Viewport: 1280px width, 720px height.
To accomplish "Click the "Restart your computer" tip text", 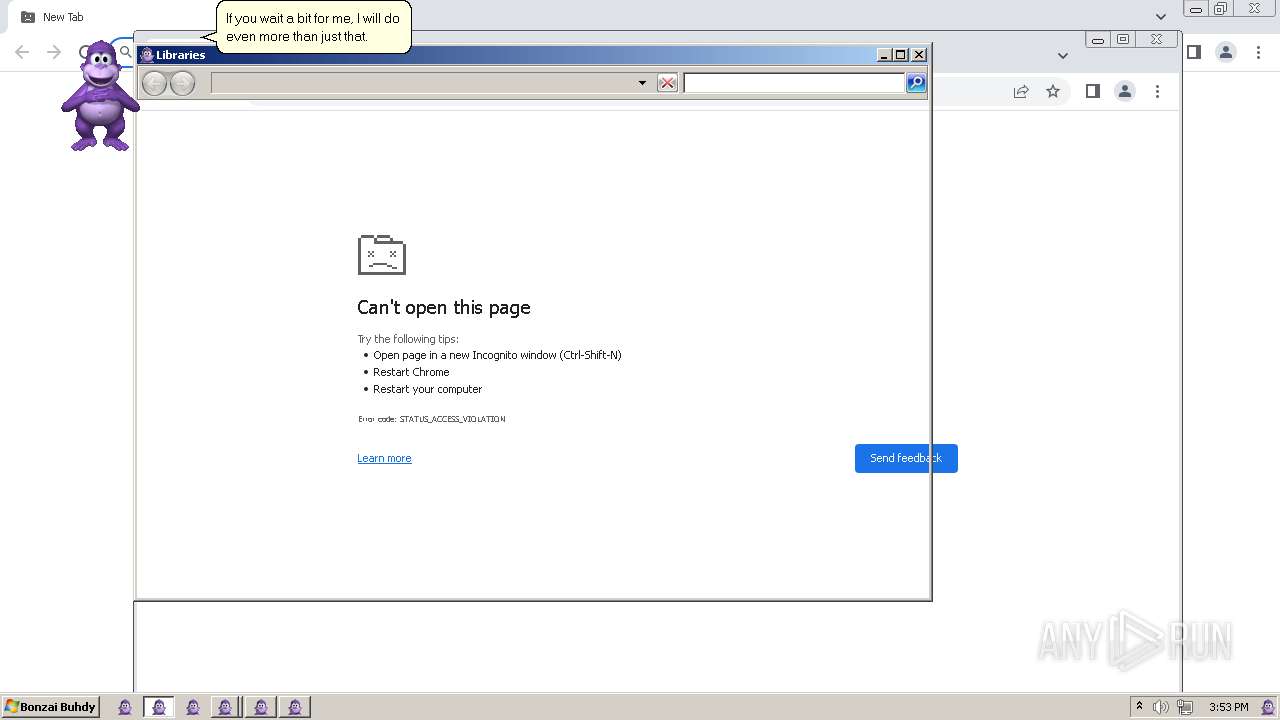I will [x=427, y=389].
